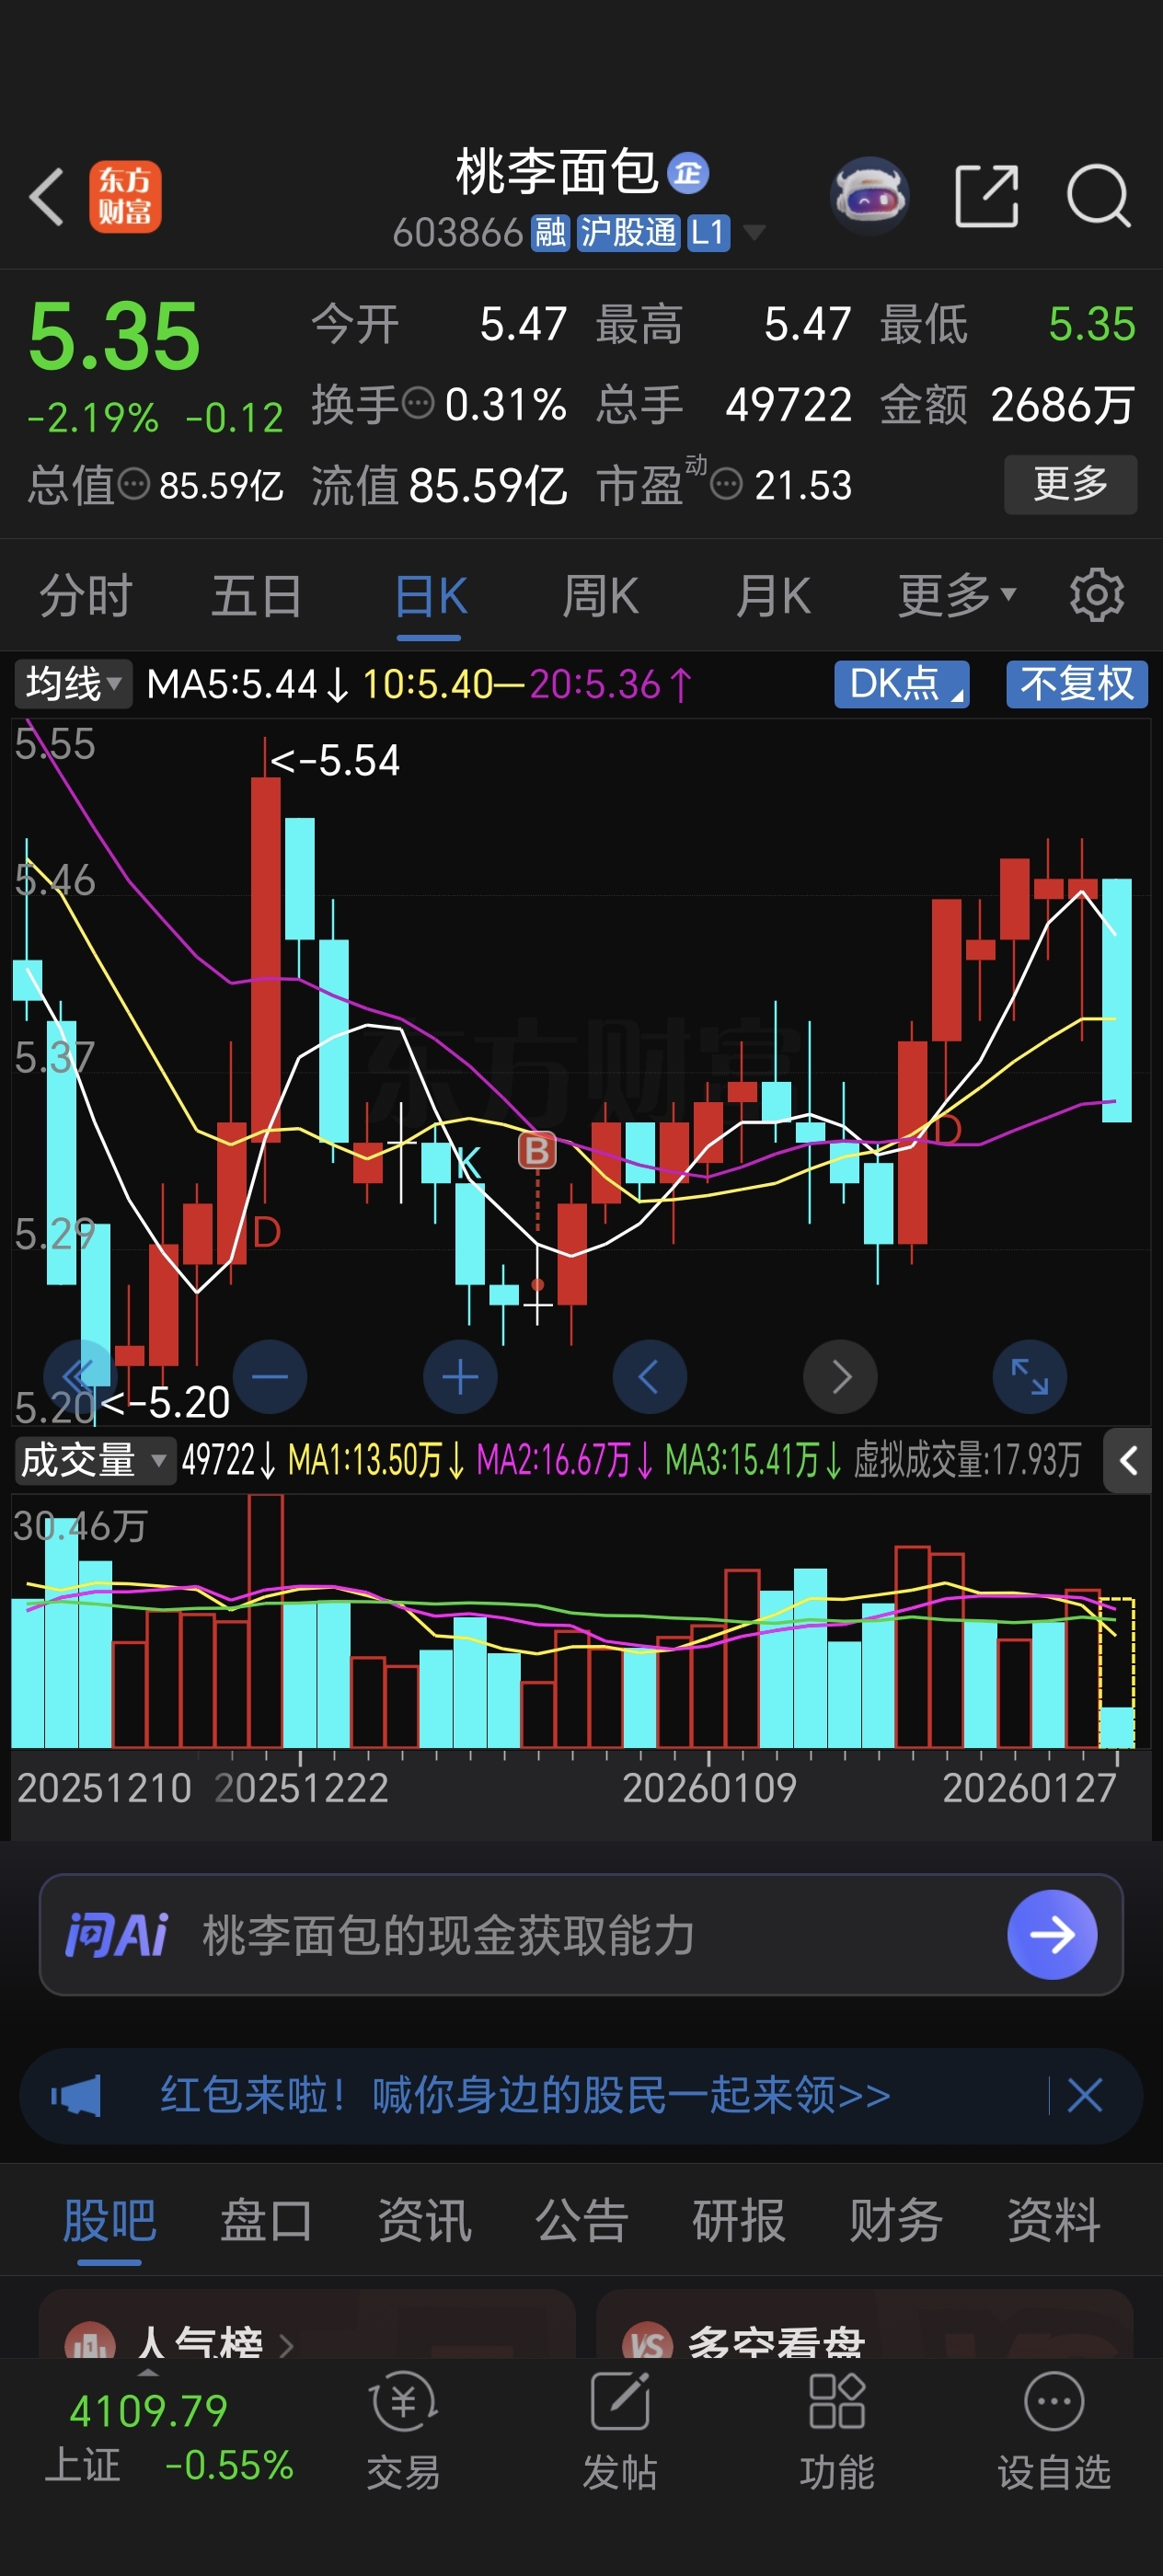Move chart left with the back chevron

649,1377
